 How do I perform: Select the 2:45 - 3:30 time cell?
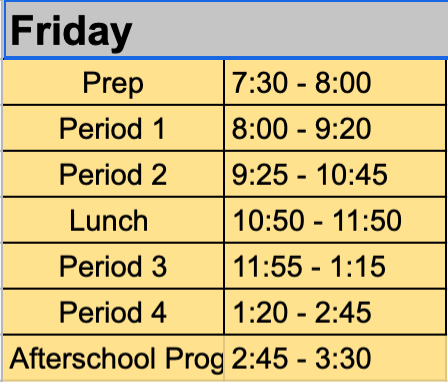click(335, 359)
